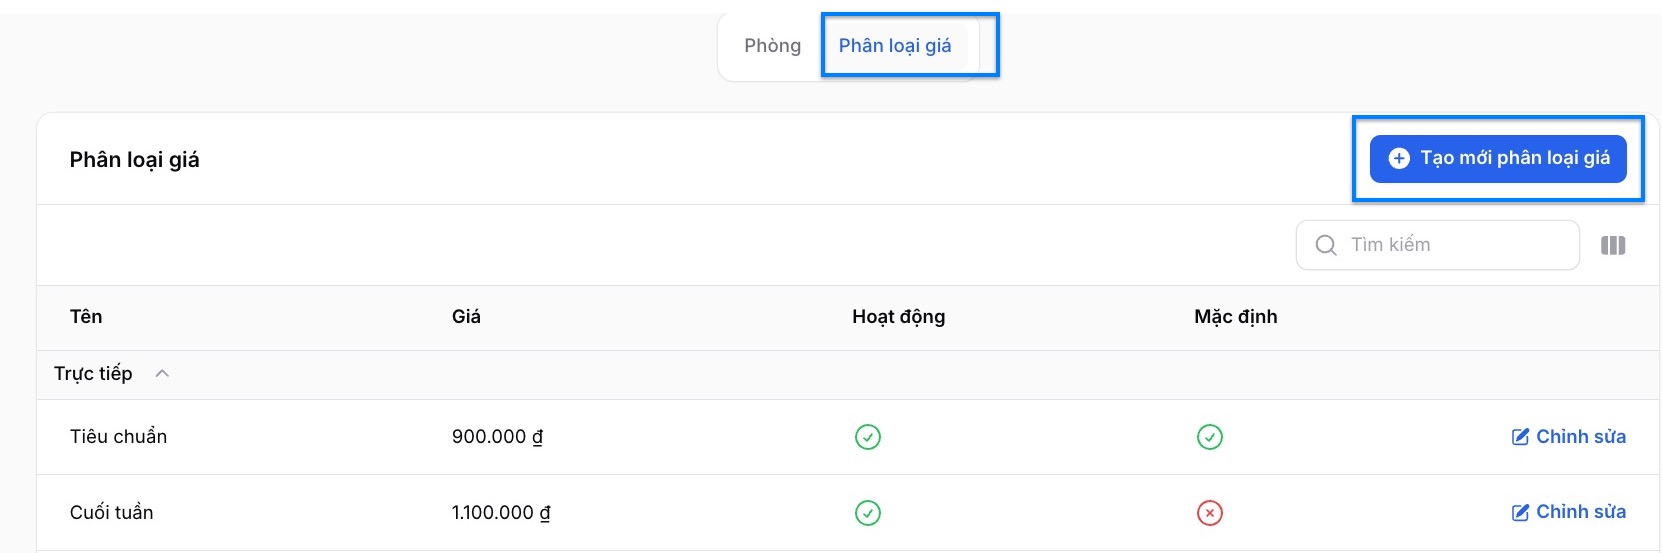This screenshot has width=1662, height=553.
Task: Collapse the Trực tiếp group chevron
Action: coord(162,374)
